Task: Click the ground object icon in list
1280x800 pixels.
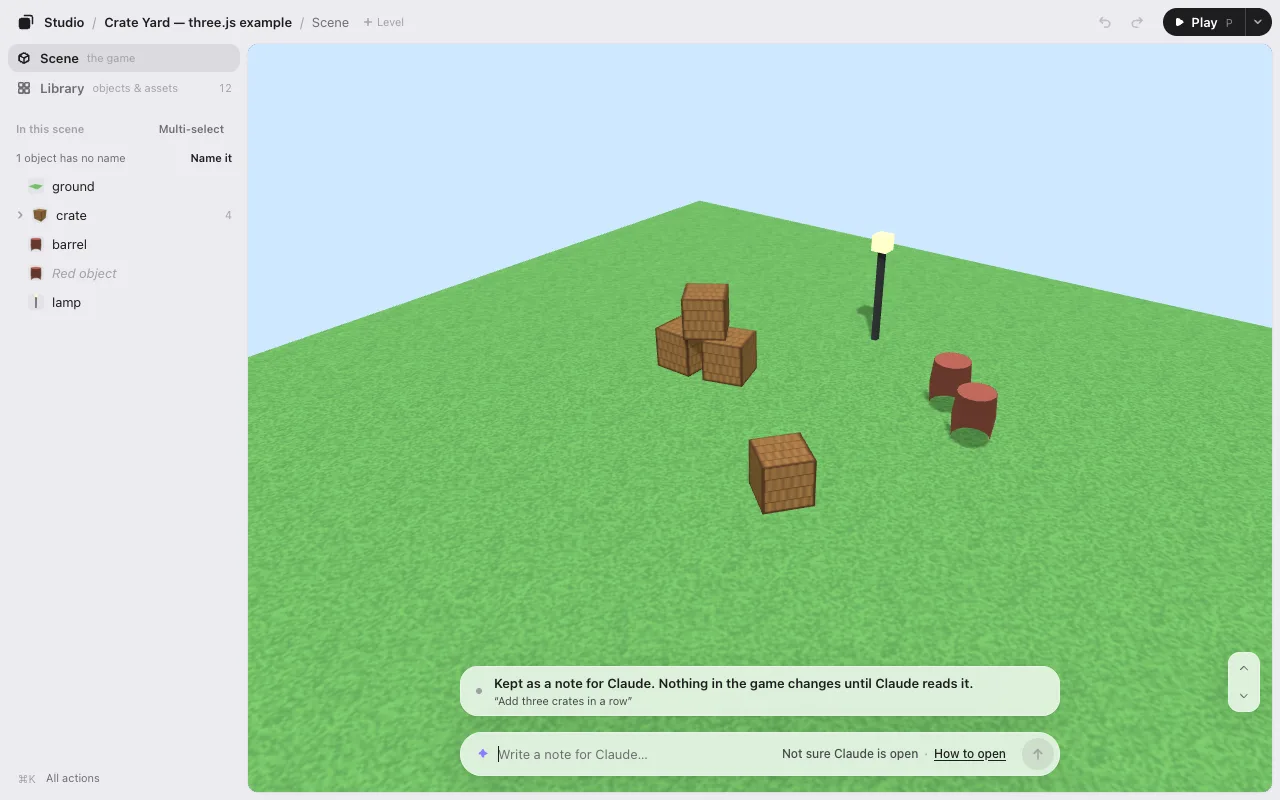Action: (x=36, y=187)
